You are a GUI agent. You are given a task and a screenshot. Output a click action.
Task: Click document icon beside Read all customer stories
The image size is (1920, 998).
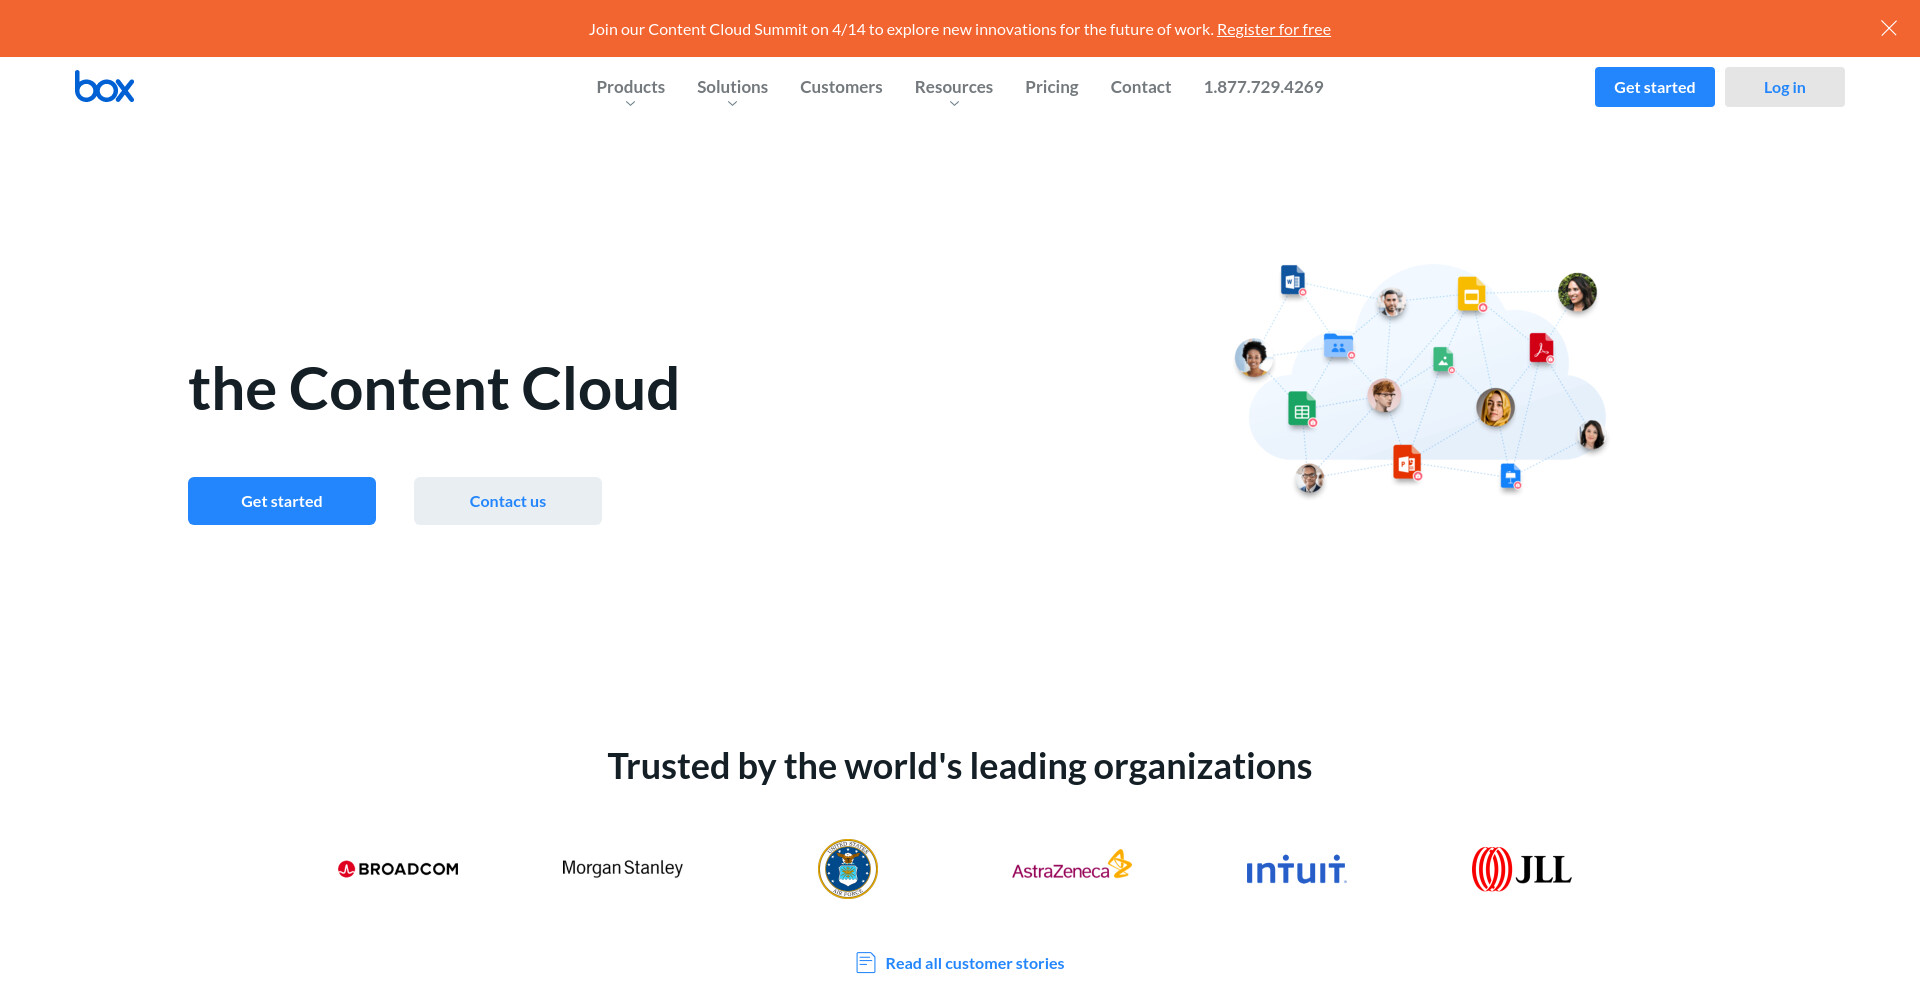pos(866,963)
